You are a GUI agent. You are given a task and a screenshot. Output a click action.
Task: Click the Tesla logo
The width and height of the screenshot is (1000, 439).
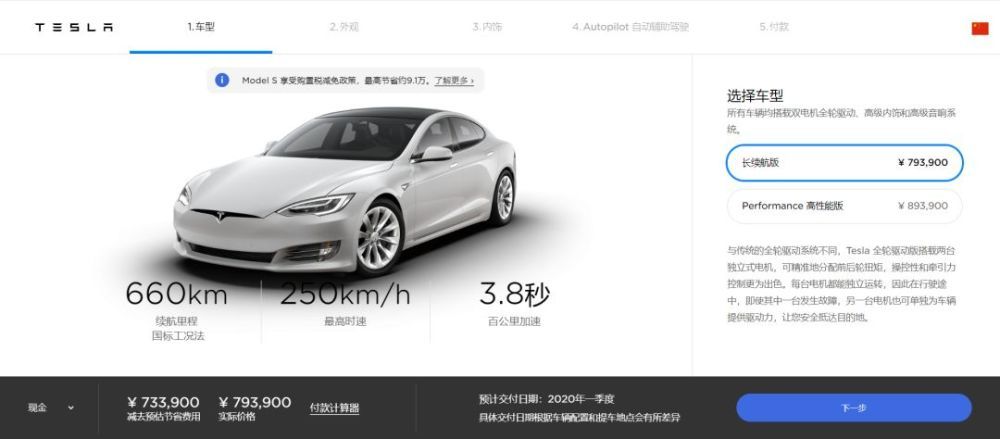tap(73, 27)
